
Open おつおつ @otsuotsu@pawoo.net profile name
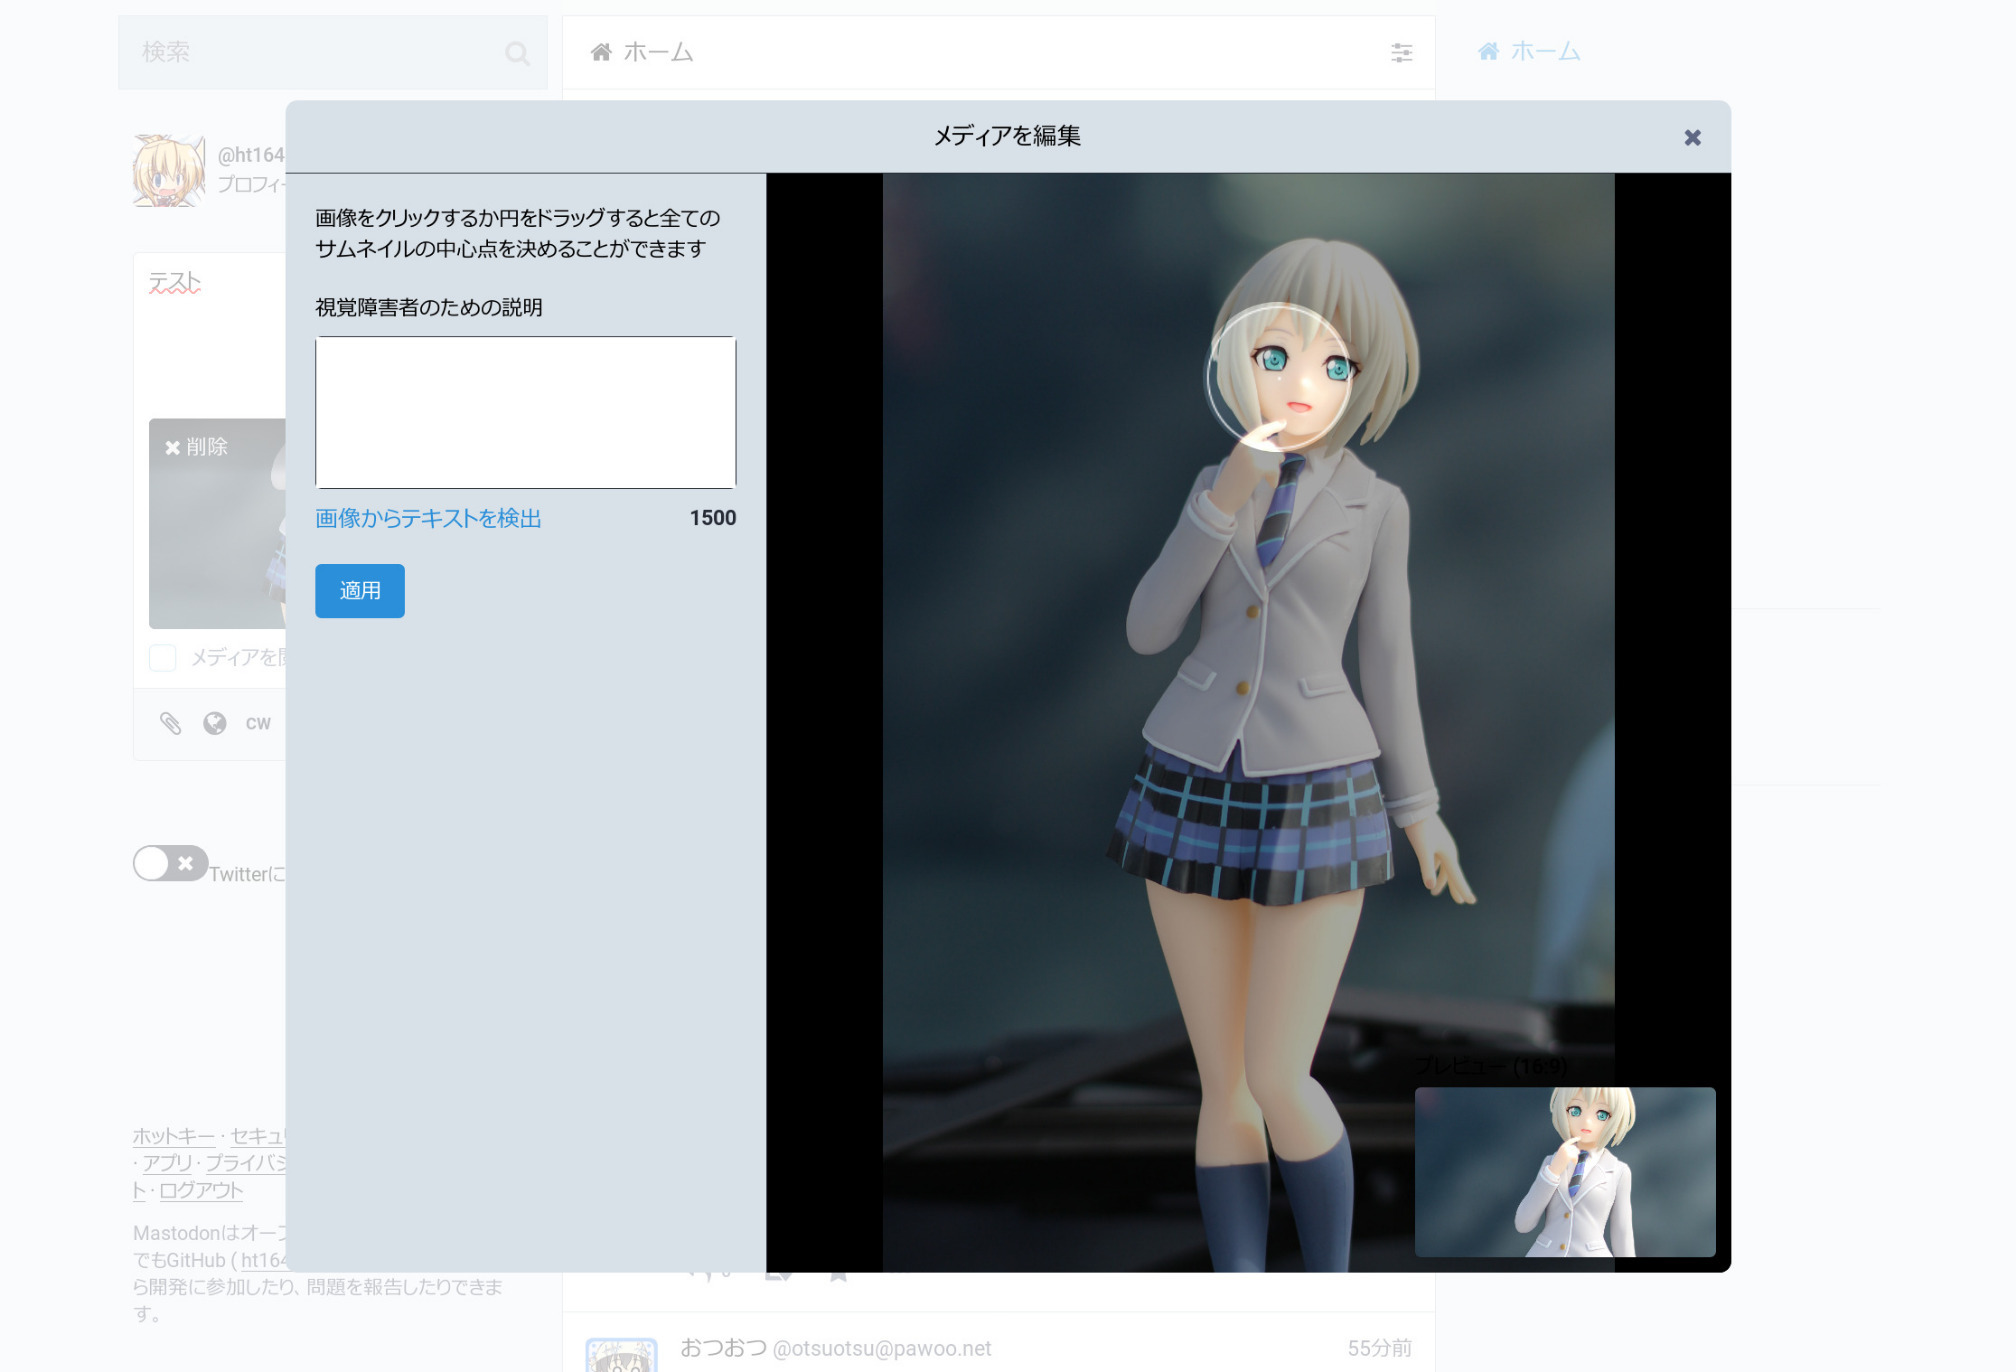tap(836, 1348)
